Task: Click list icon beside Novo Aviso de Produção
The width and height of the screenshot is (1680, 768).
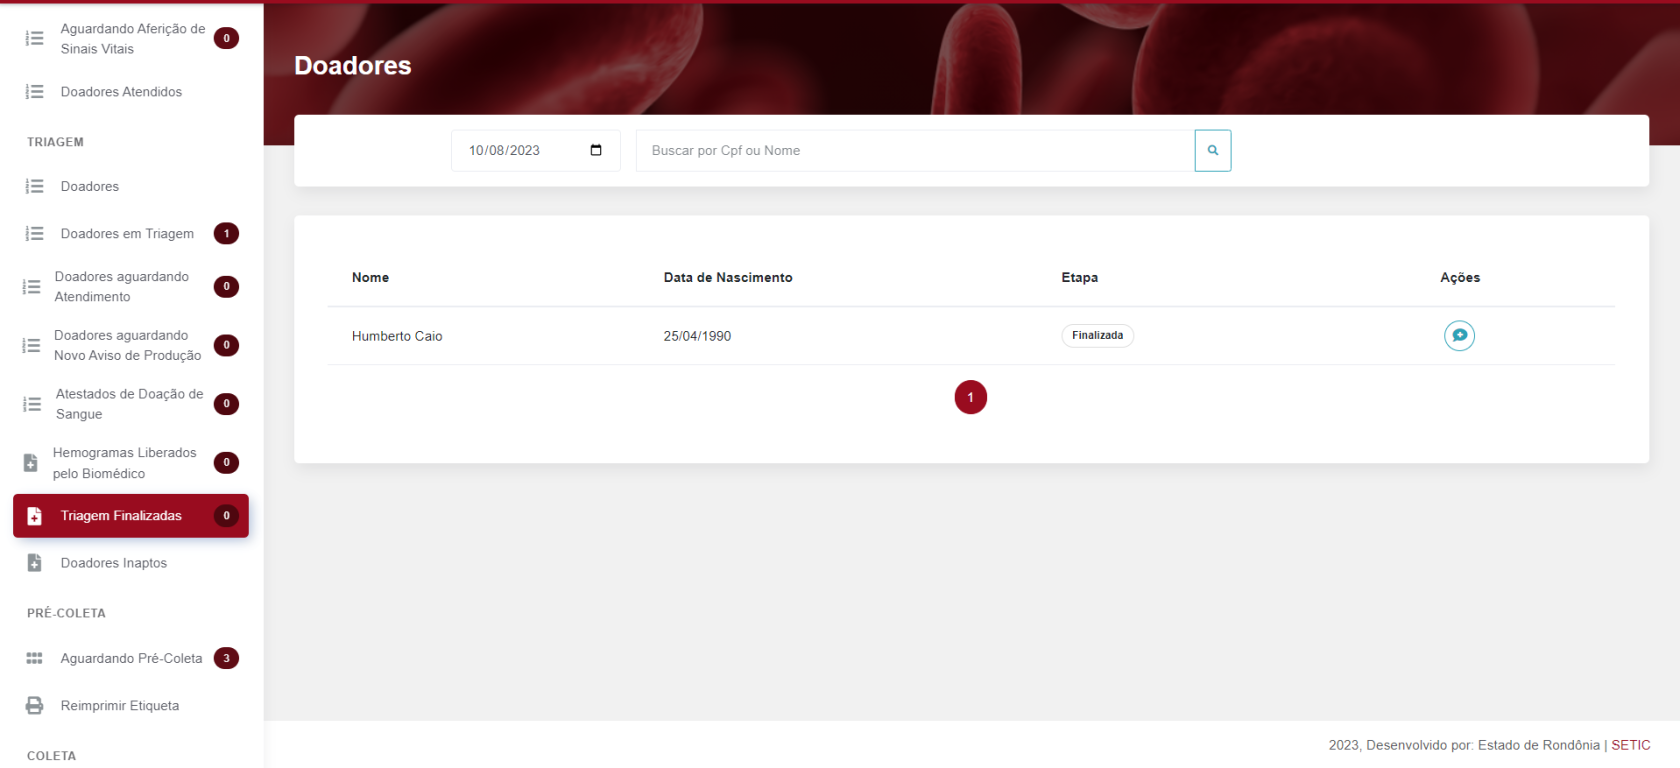Action: click(x=32, y=345)
